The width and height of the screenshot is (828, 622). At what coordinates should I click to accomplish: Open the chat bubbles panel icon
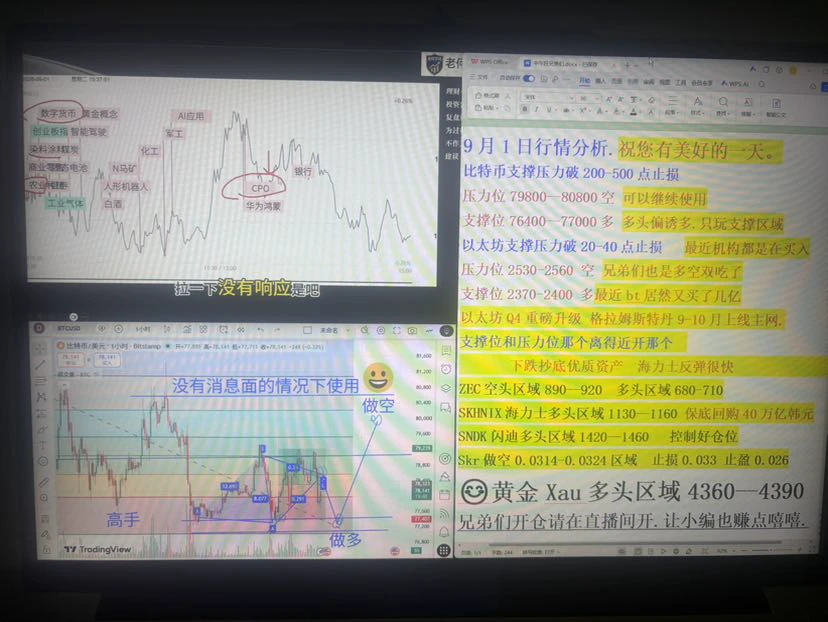[446, 408]
